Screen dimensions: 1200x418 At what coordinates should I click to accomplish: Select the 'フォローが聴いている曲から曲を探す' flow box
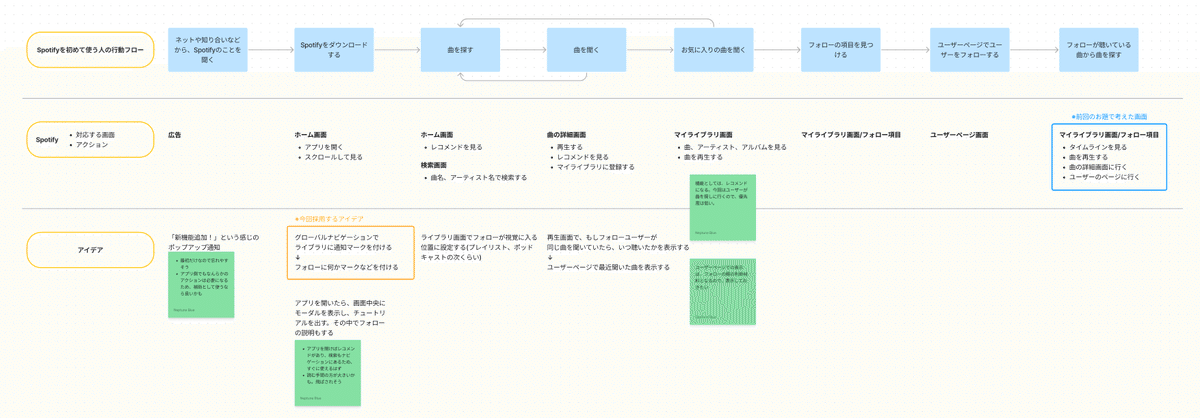1099,49
